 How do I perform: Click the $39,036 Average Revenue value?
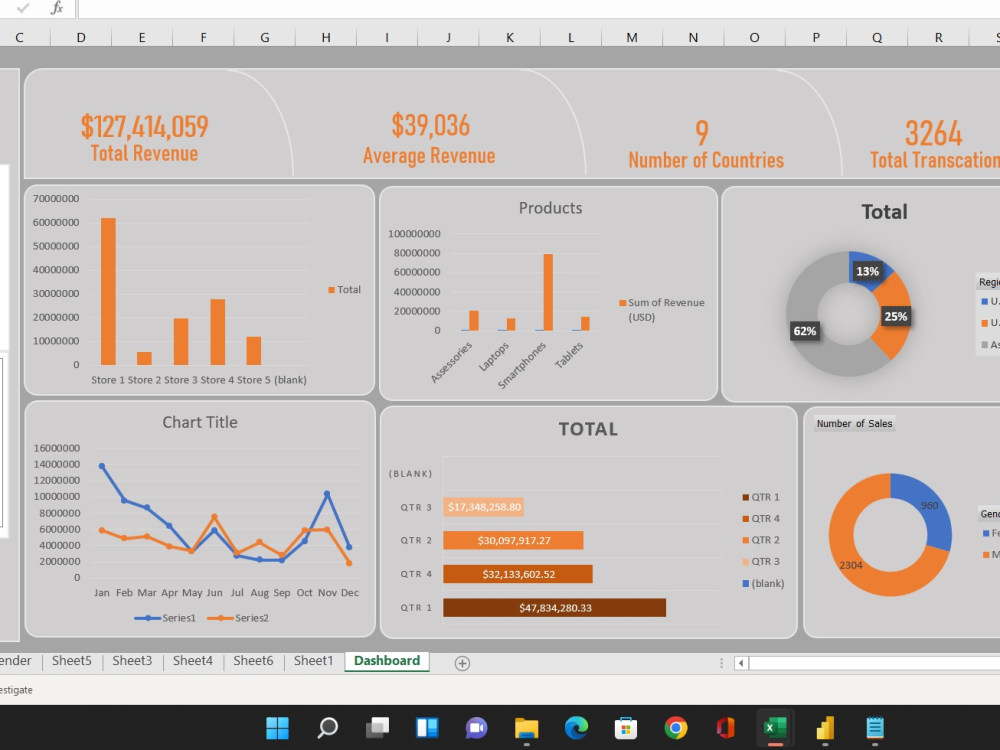click(x=430, y=125)
